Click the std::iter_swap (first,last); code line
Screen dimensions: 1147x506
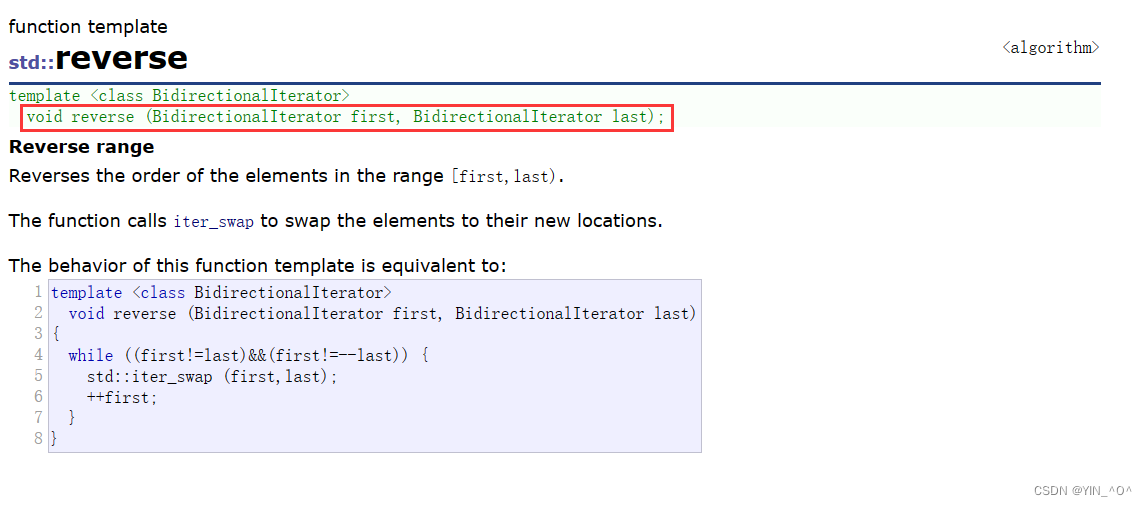tap(212, 377)
